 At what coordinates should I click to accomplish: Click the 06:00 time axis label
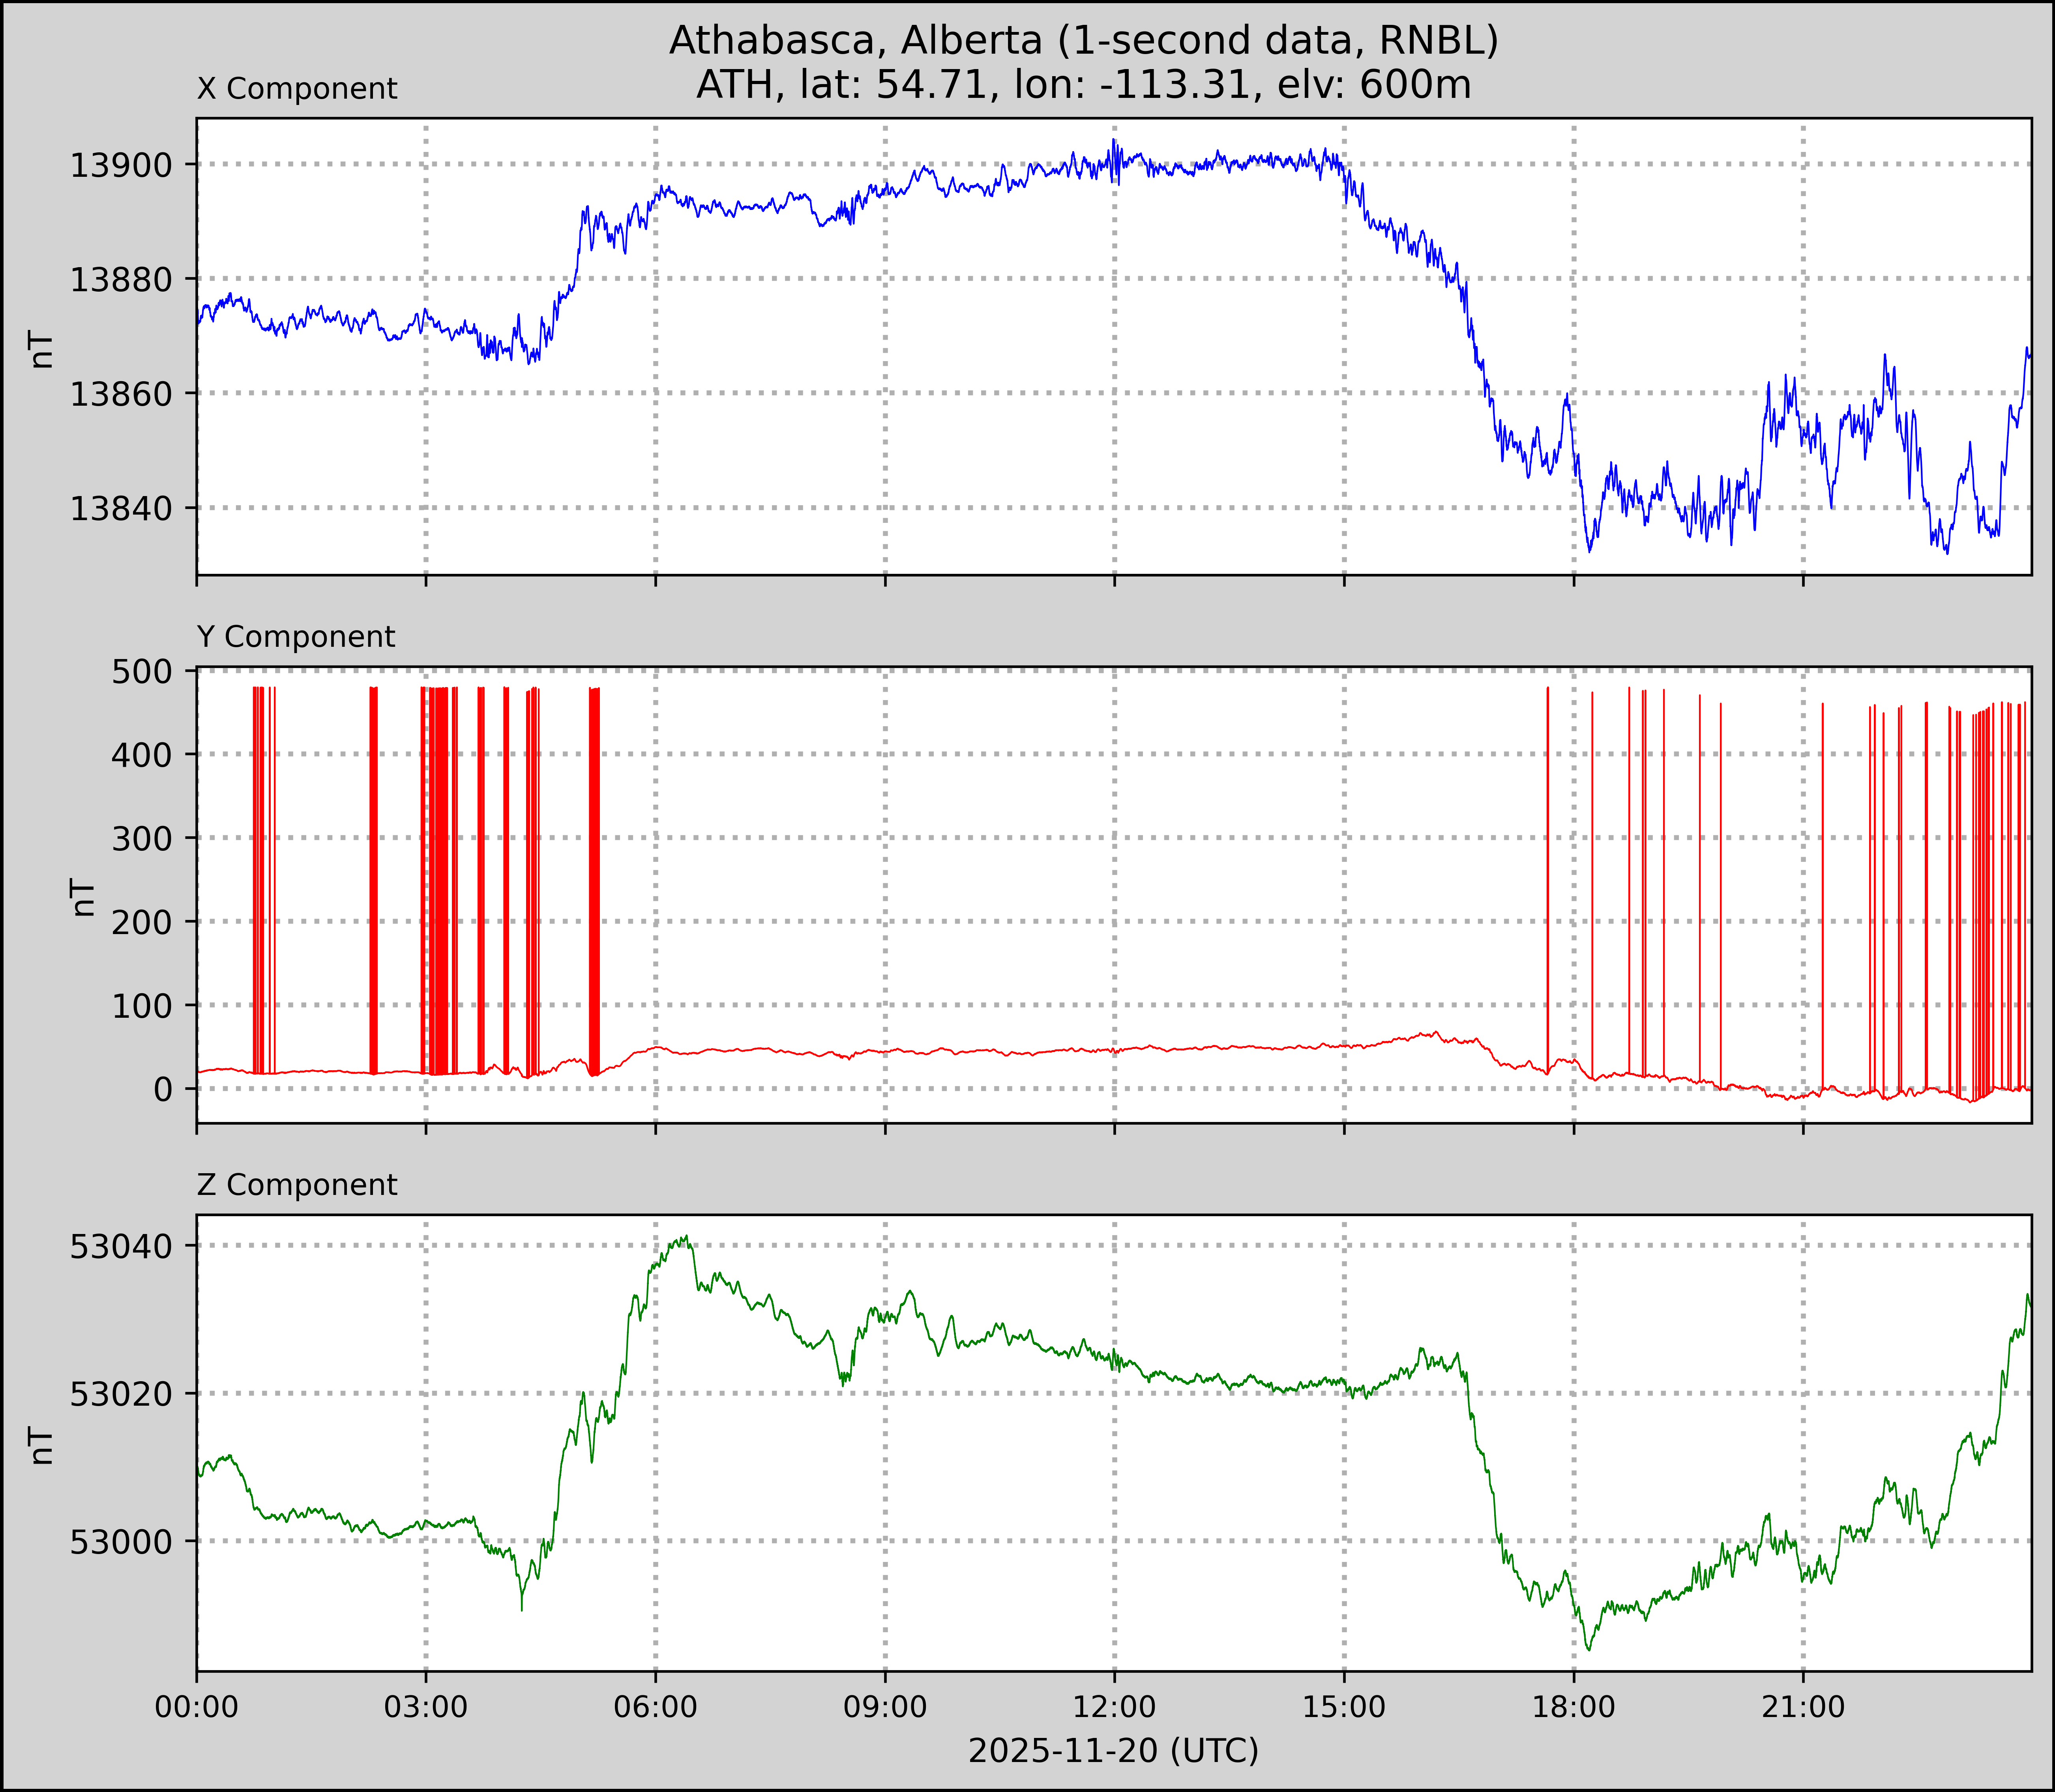point(656,1707)
